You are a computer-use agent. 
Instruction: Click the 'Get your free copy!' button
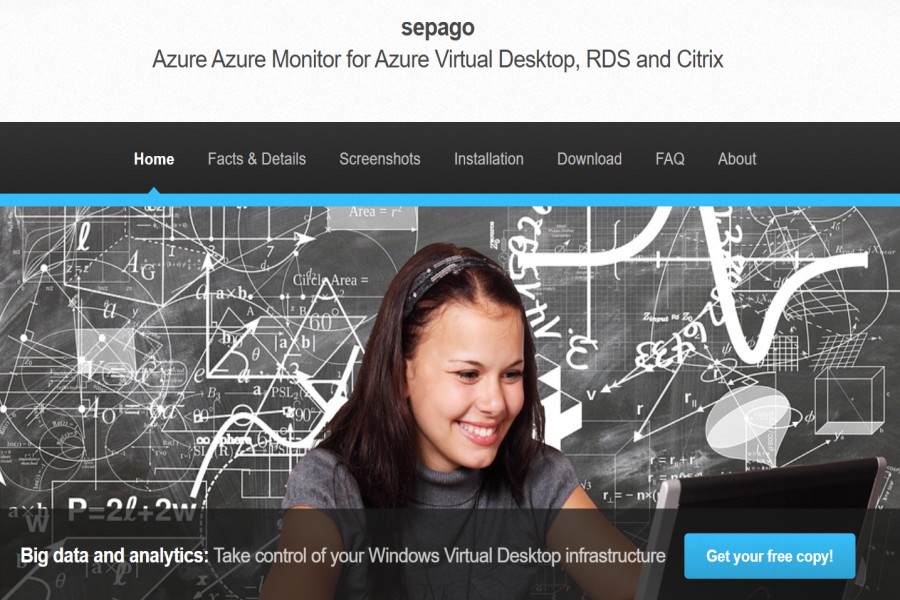point(769,556)
